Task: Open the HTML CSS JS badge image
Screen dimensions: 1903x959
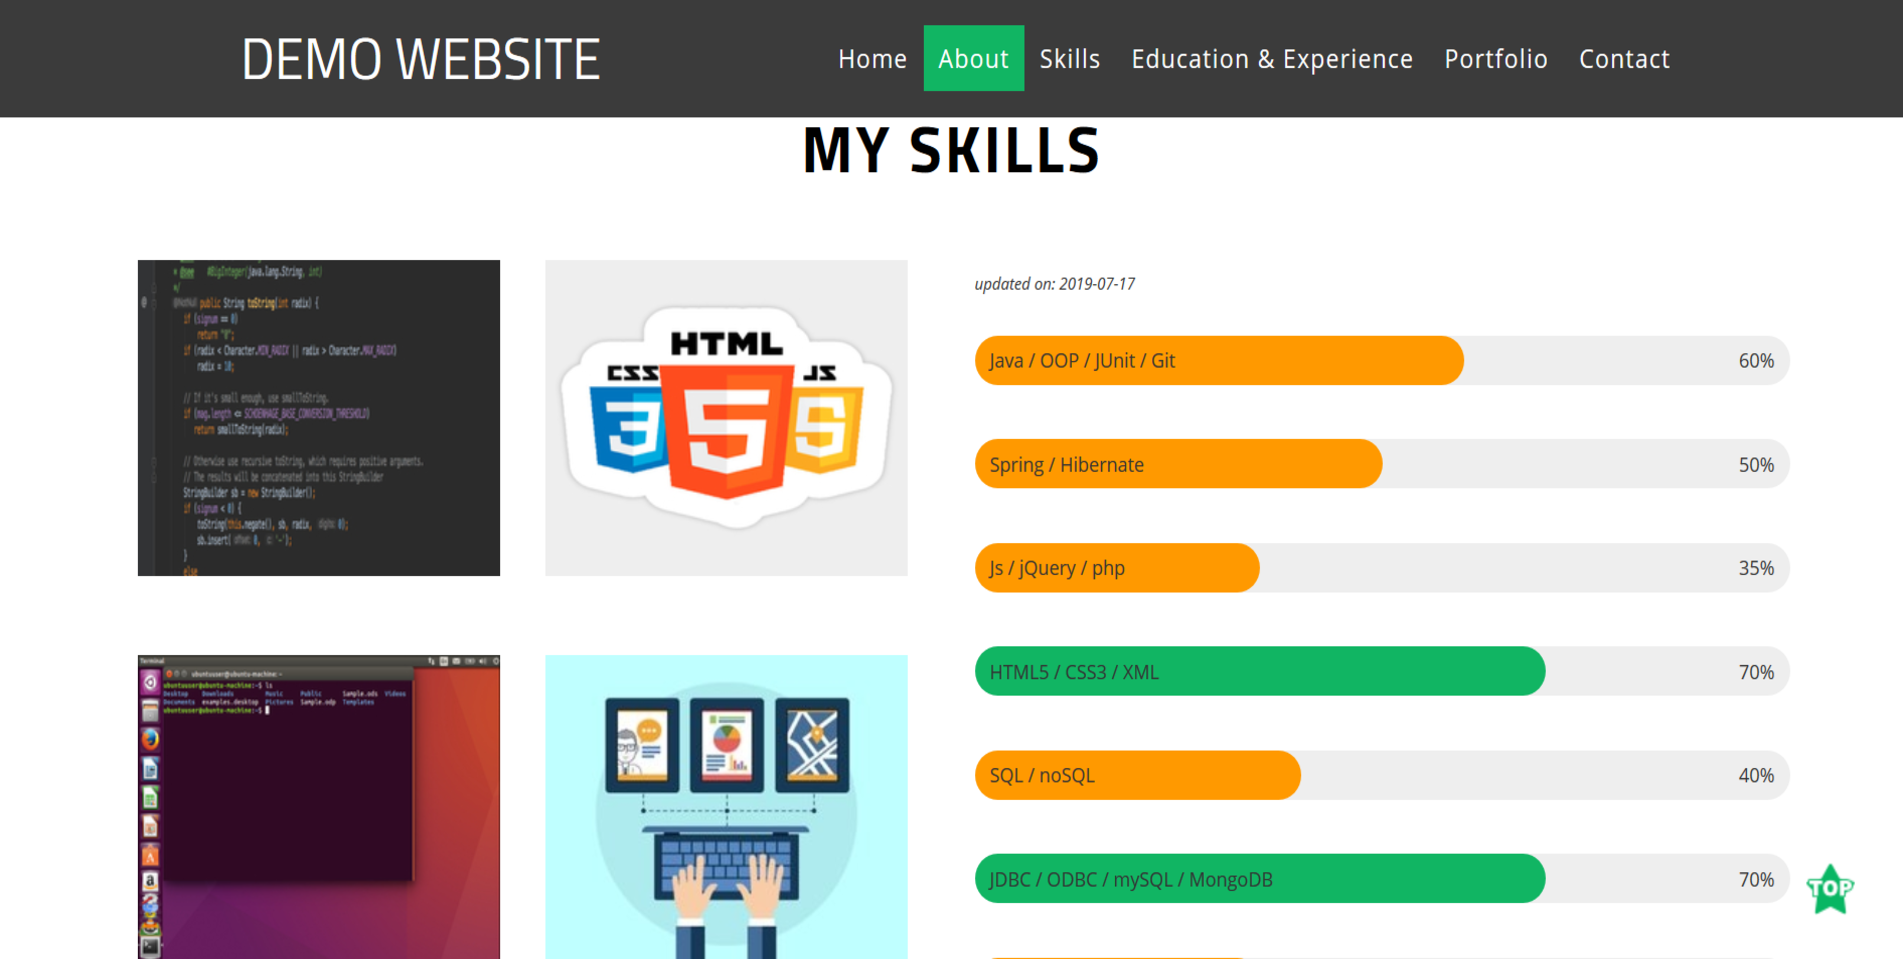Action: point(726,418)
